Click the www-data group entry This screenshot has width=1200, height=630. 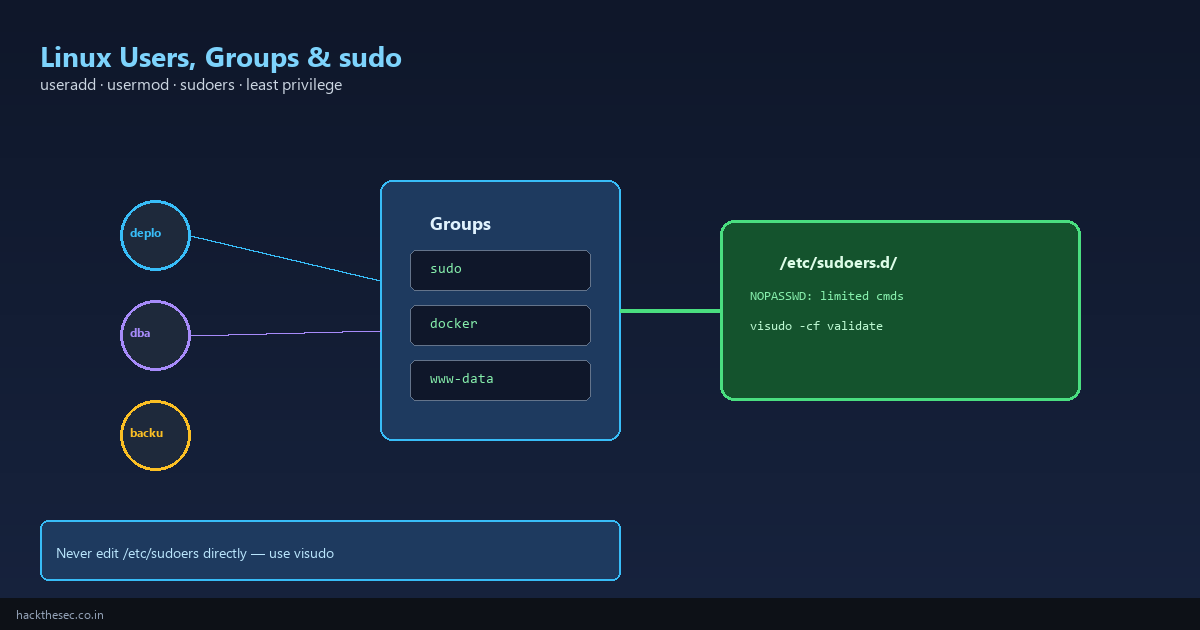click(500, 380)
